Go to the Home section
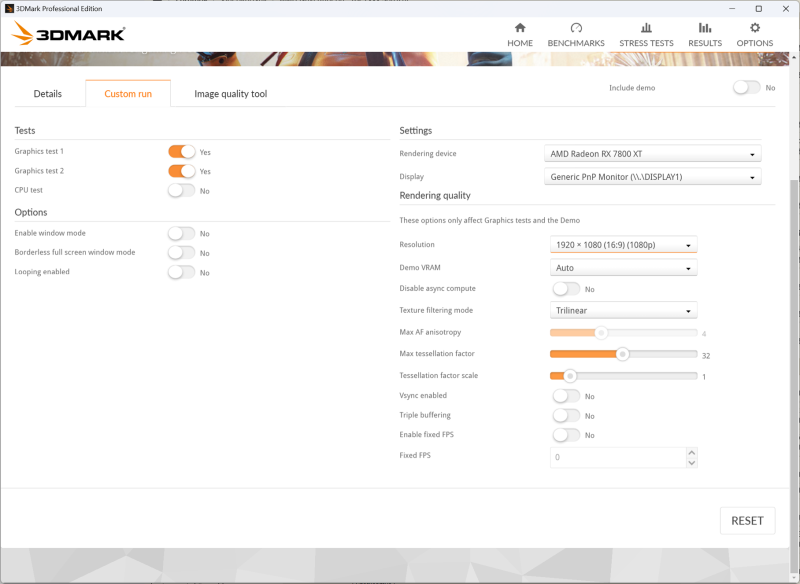Image resolution: width=800 pixels, height=584 pixels. [520, 35]
